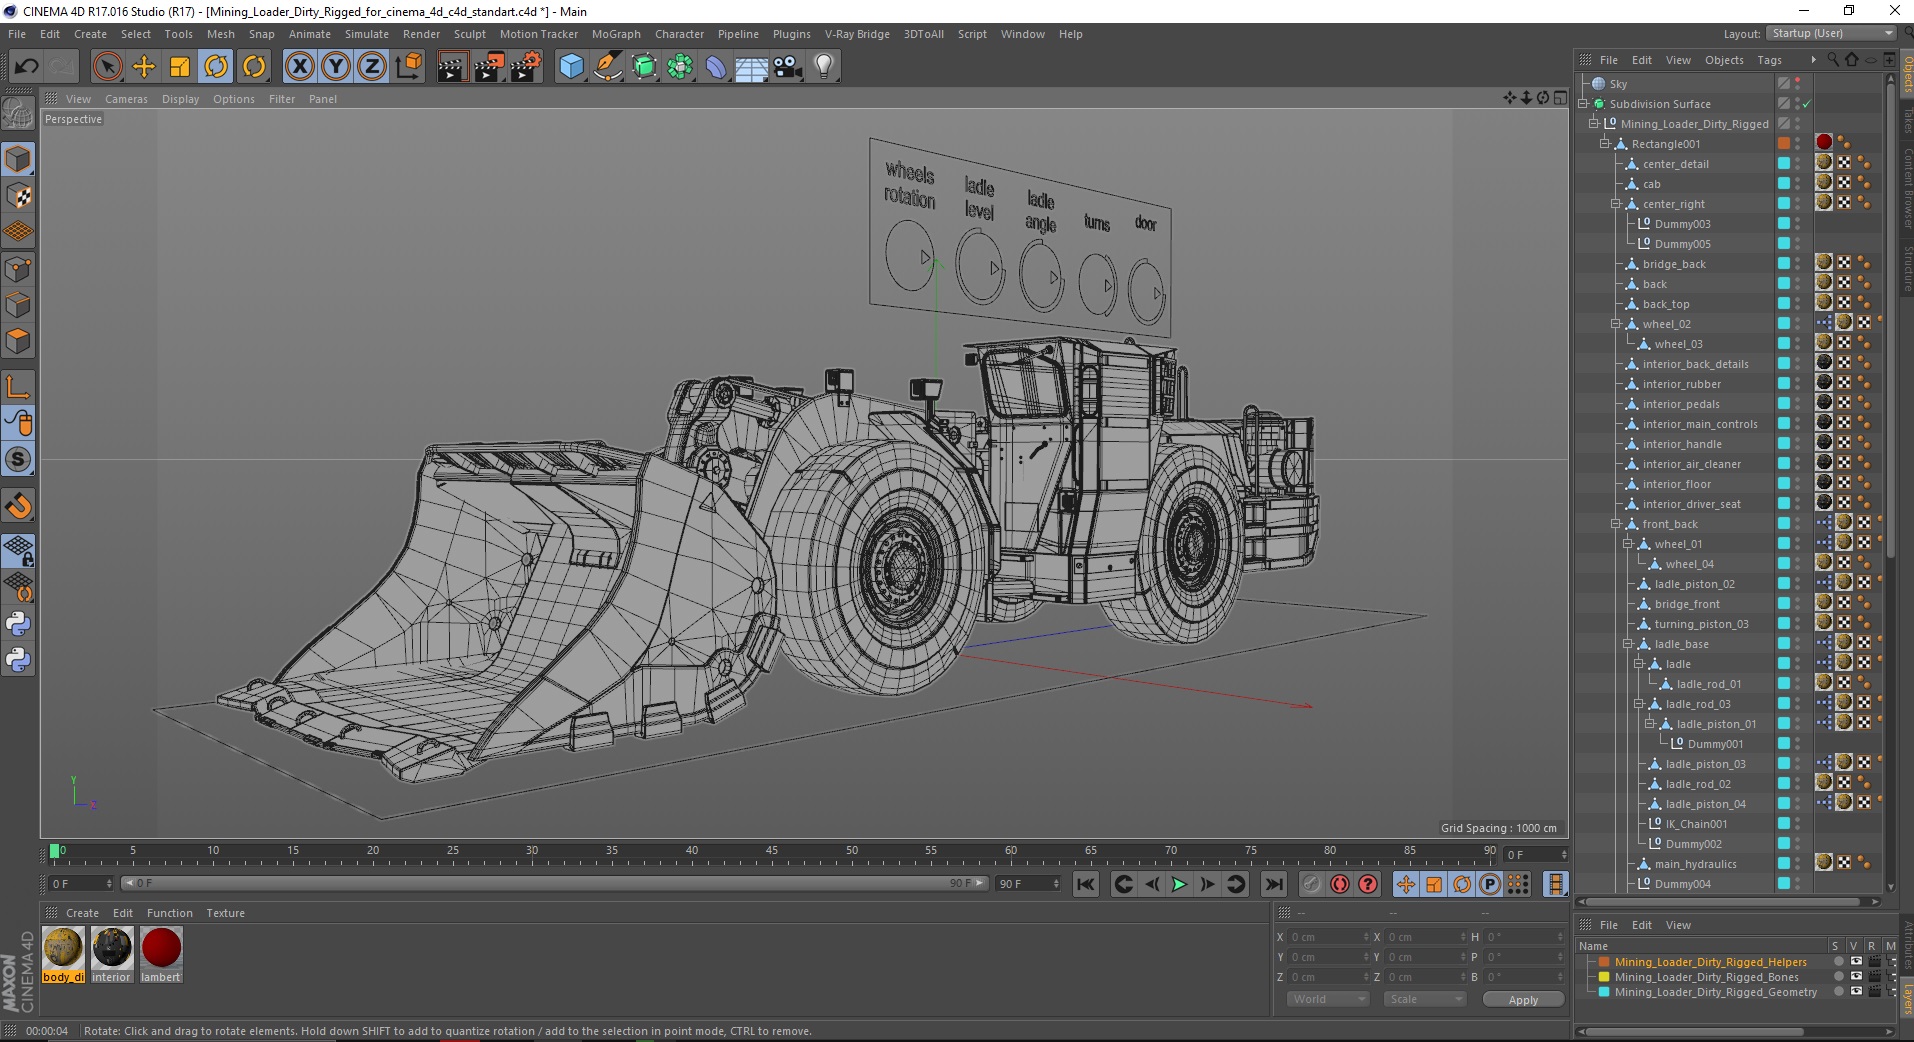Collapse center_right hierarchy node
1914x1042 pixels.
coord(1615,204)
